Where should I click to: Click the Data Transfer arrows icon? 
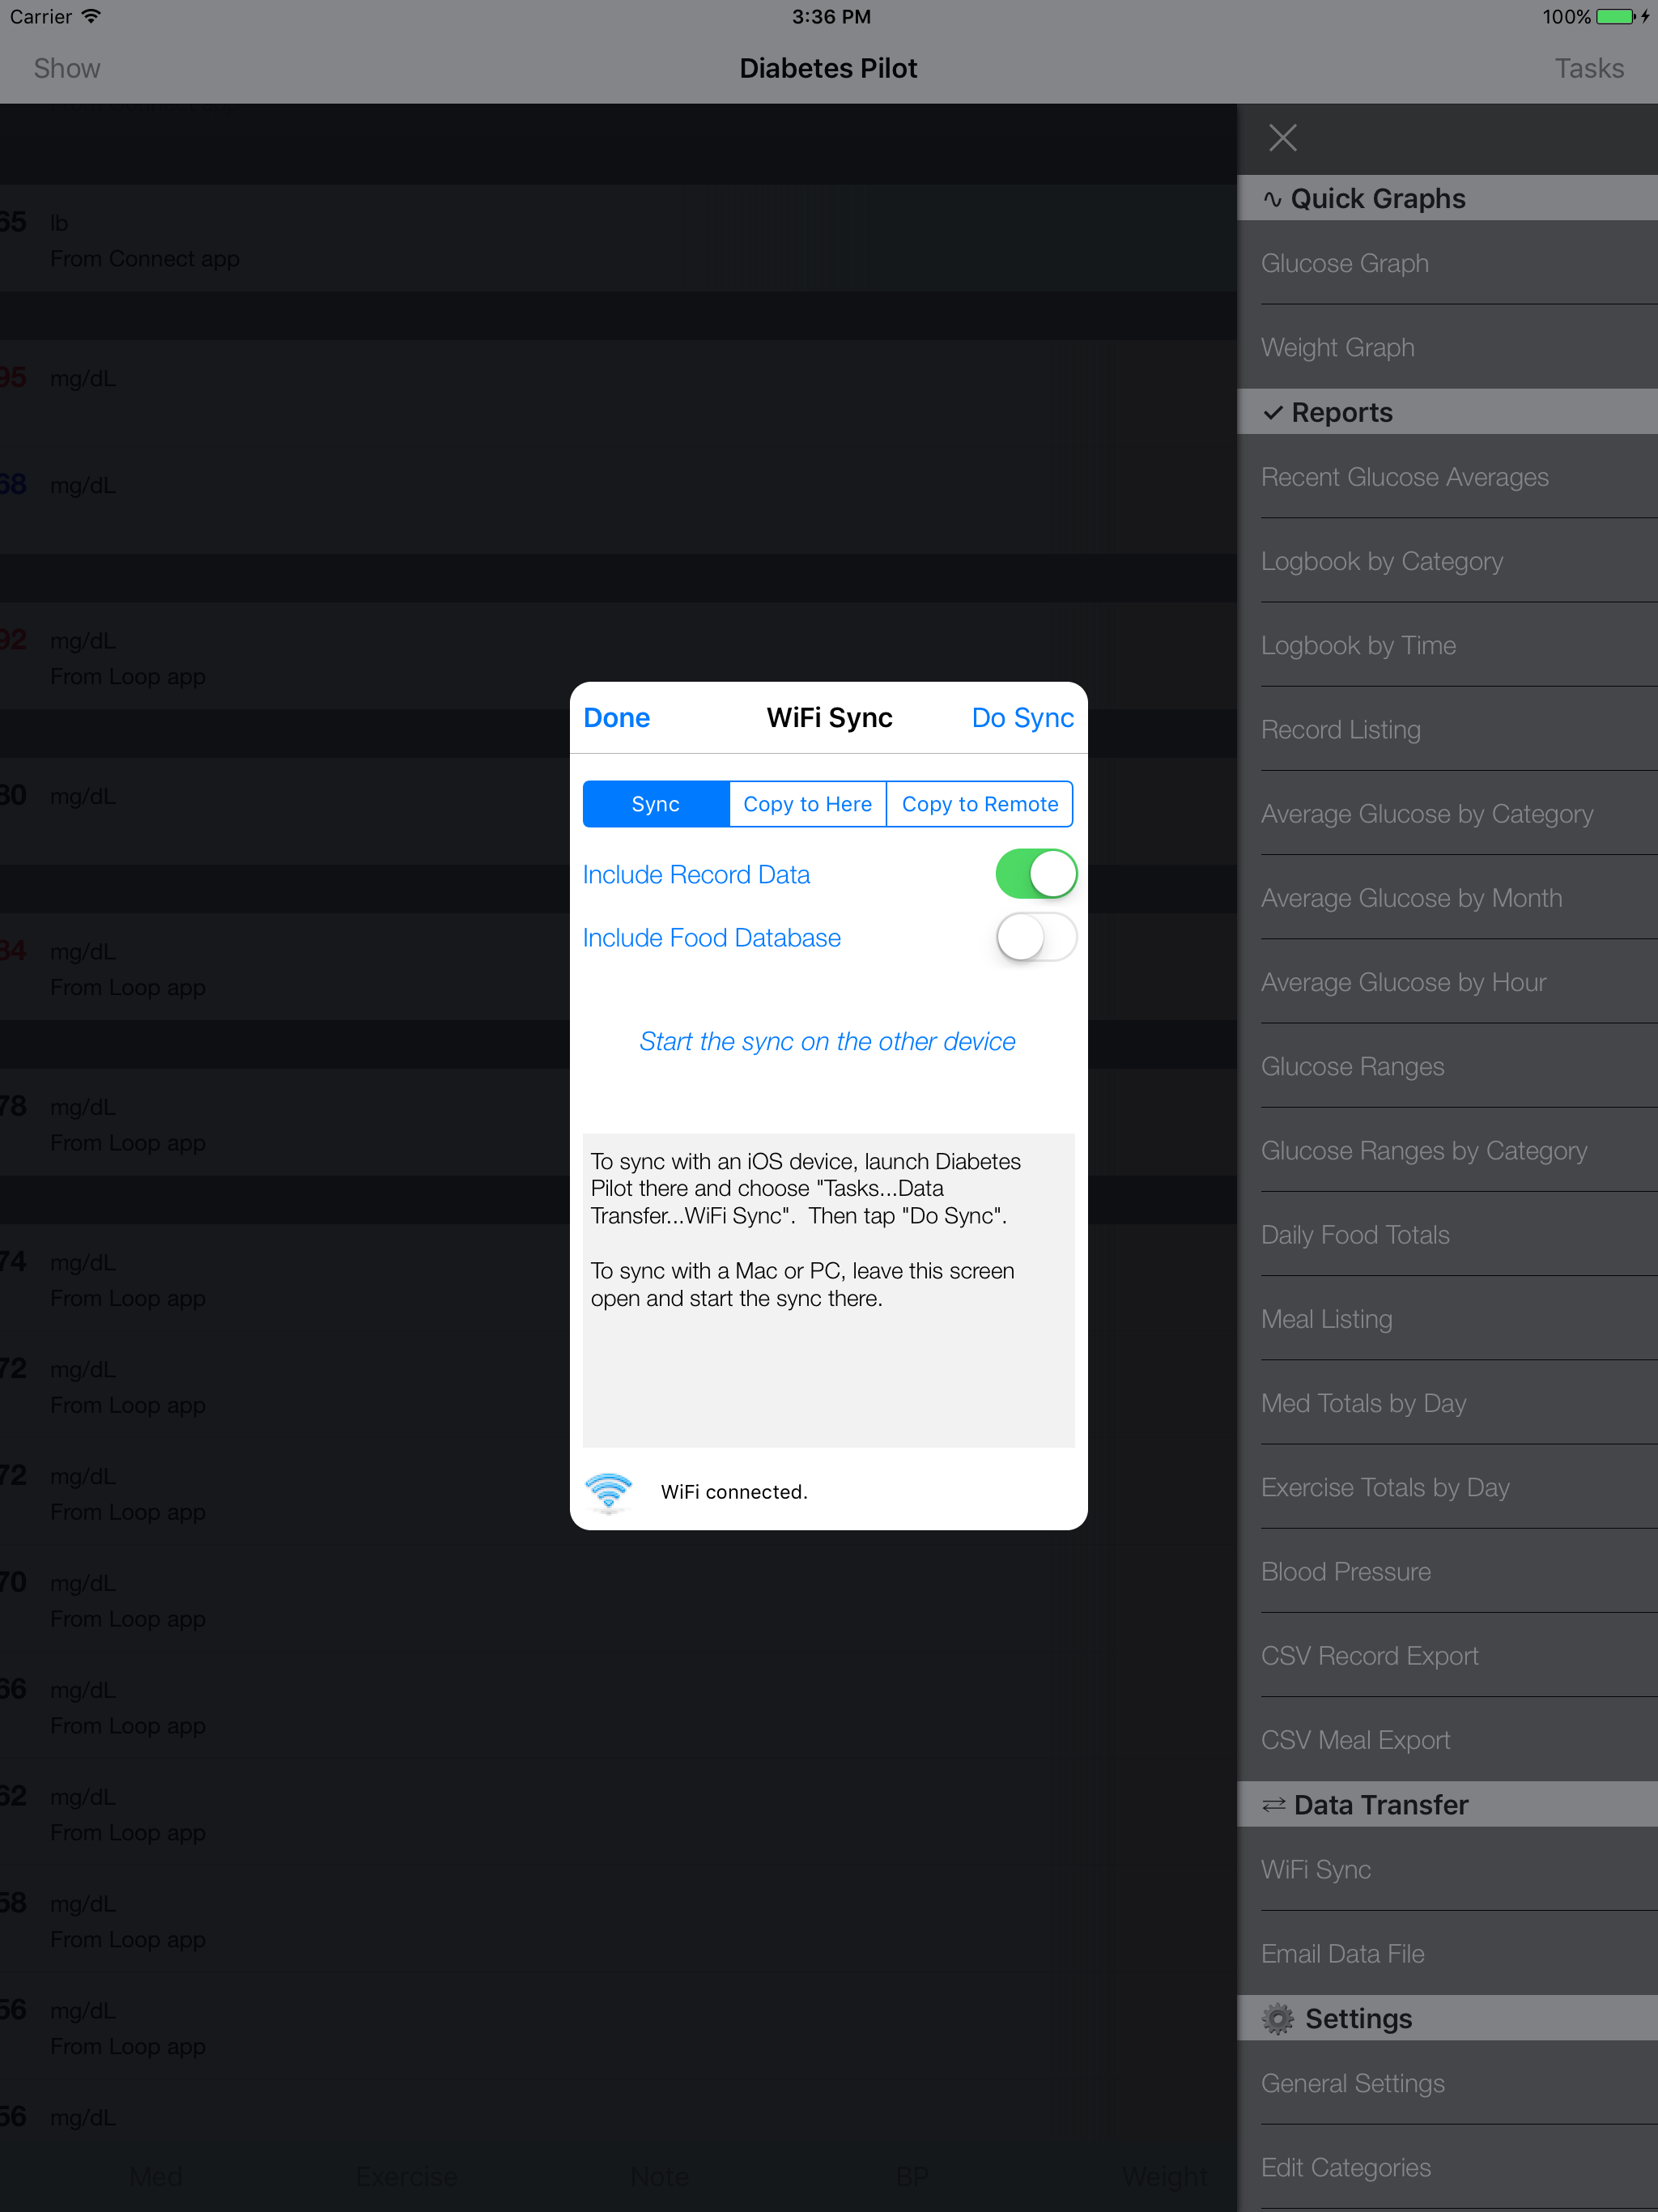coord(1273,1804)
